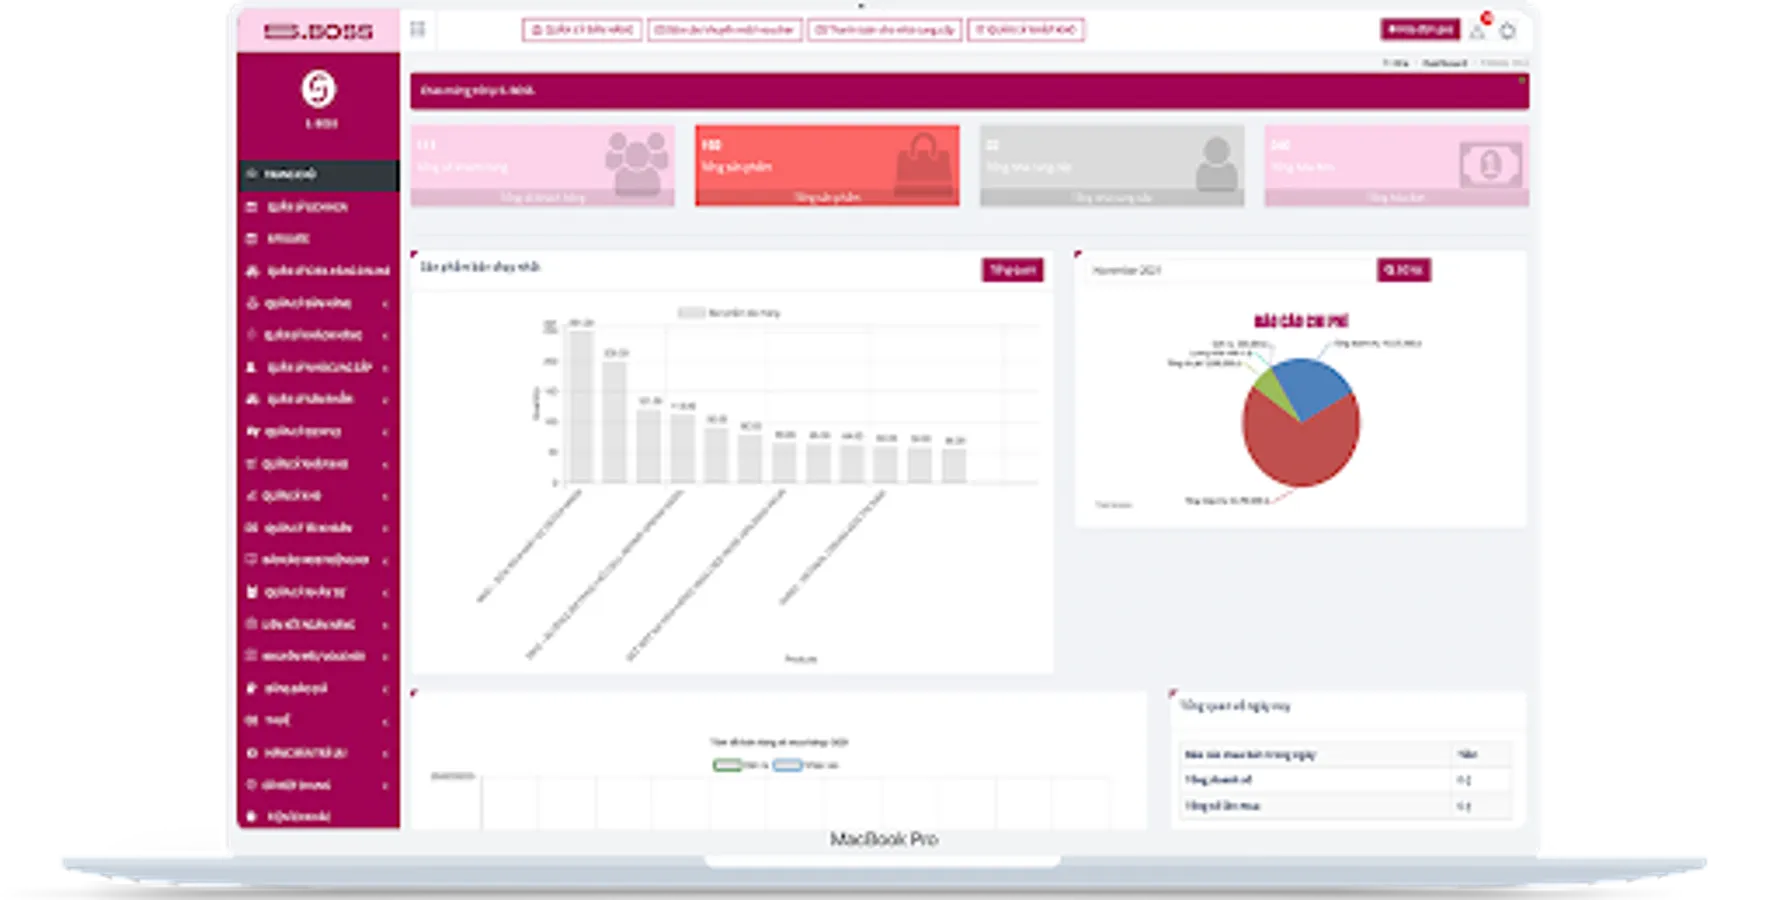Screen dimensions: 1779x900
Task: Click the voucher shortcut button in top bar
Action: click(724, 30)
